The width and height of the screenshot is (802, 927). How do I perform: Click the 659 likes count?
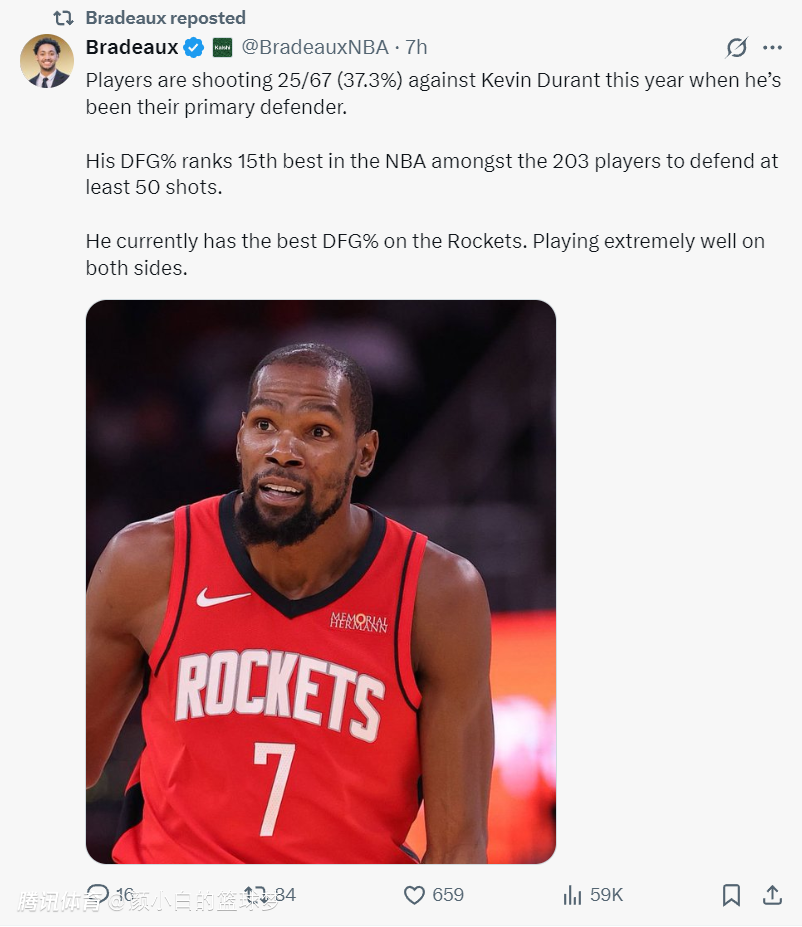tap(448, 895)
